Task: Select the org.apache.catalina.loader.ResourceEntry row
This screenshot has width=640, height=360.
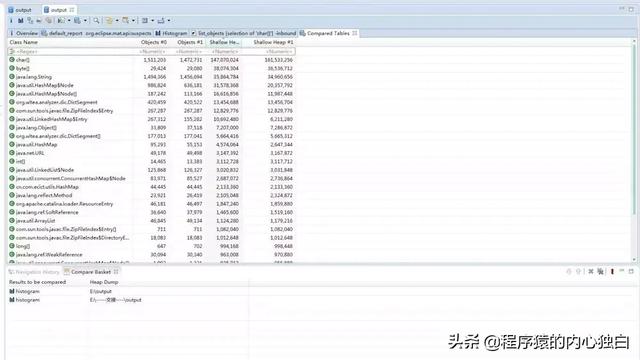Action: 151,204
